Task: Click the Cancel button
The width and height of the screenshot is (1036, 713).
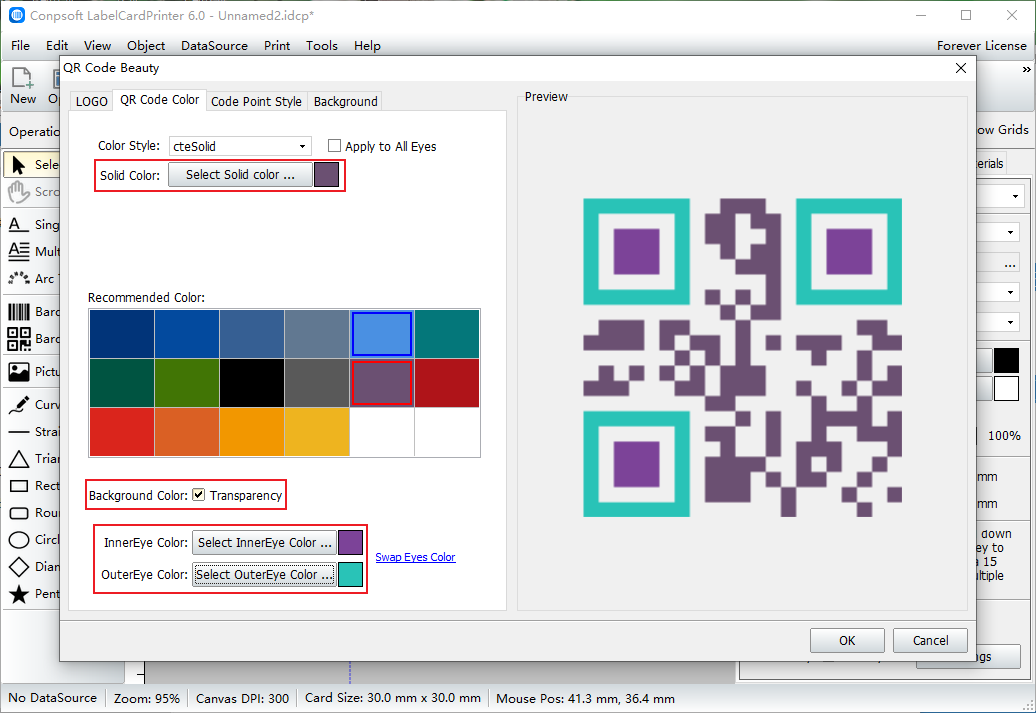Action: (930, 640)
